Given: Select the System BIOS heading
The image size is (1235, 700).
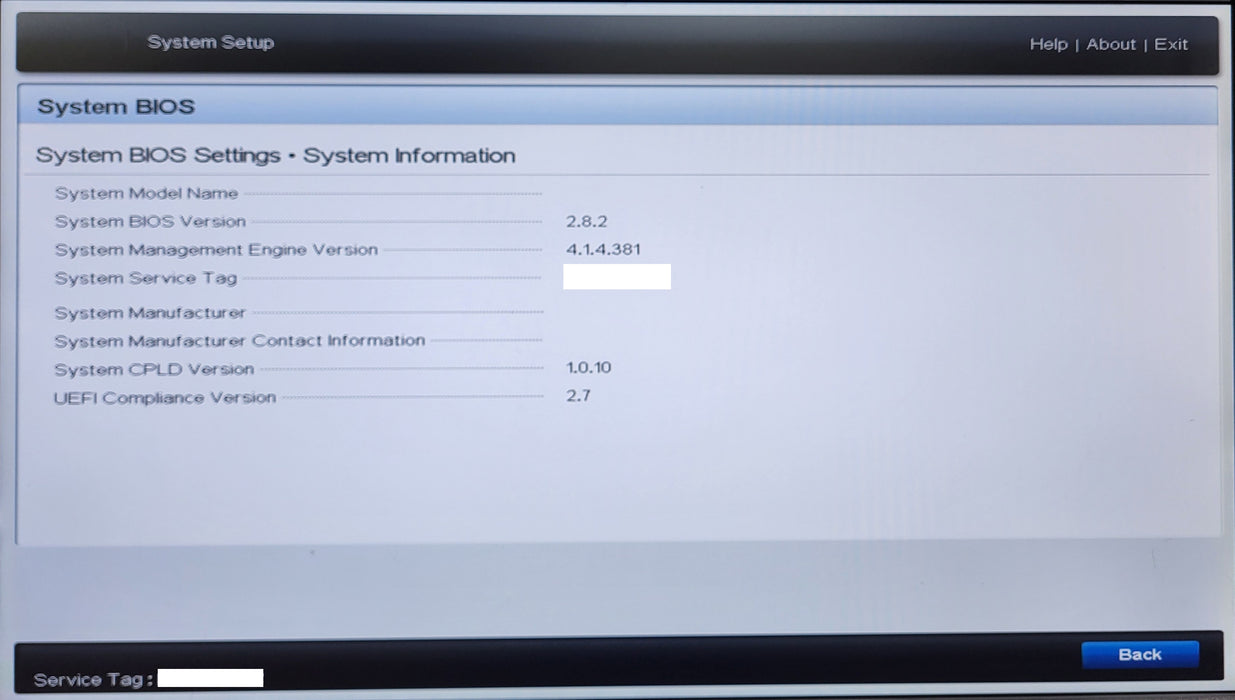Looking at the screenshot, I should (116, 107).
